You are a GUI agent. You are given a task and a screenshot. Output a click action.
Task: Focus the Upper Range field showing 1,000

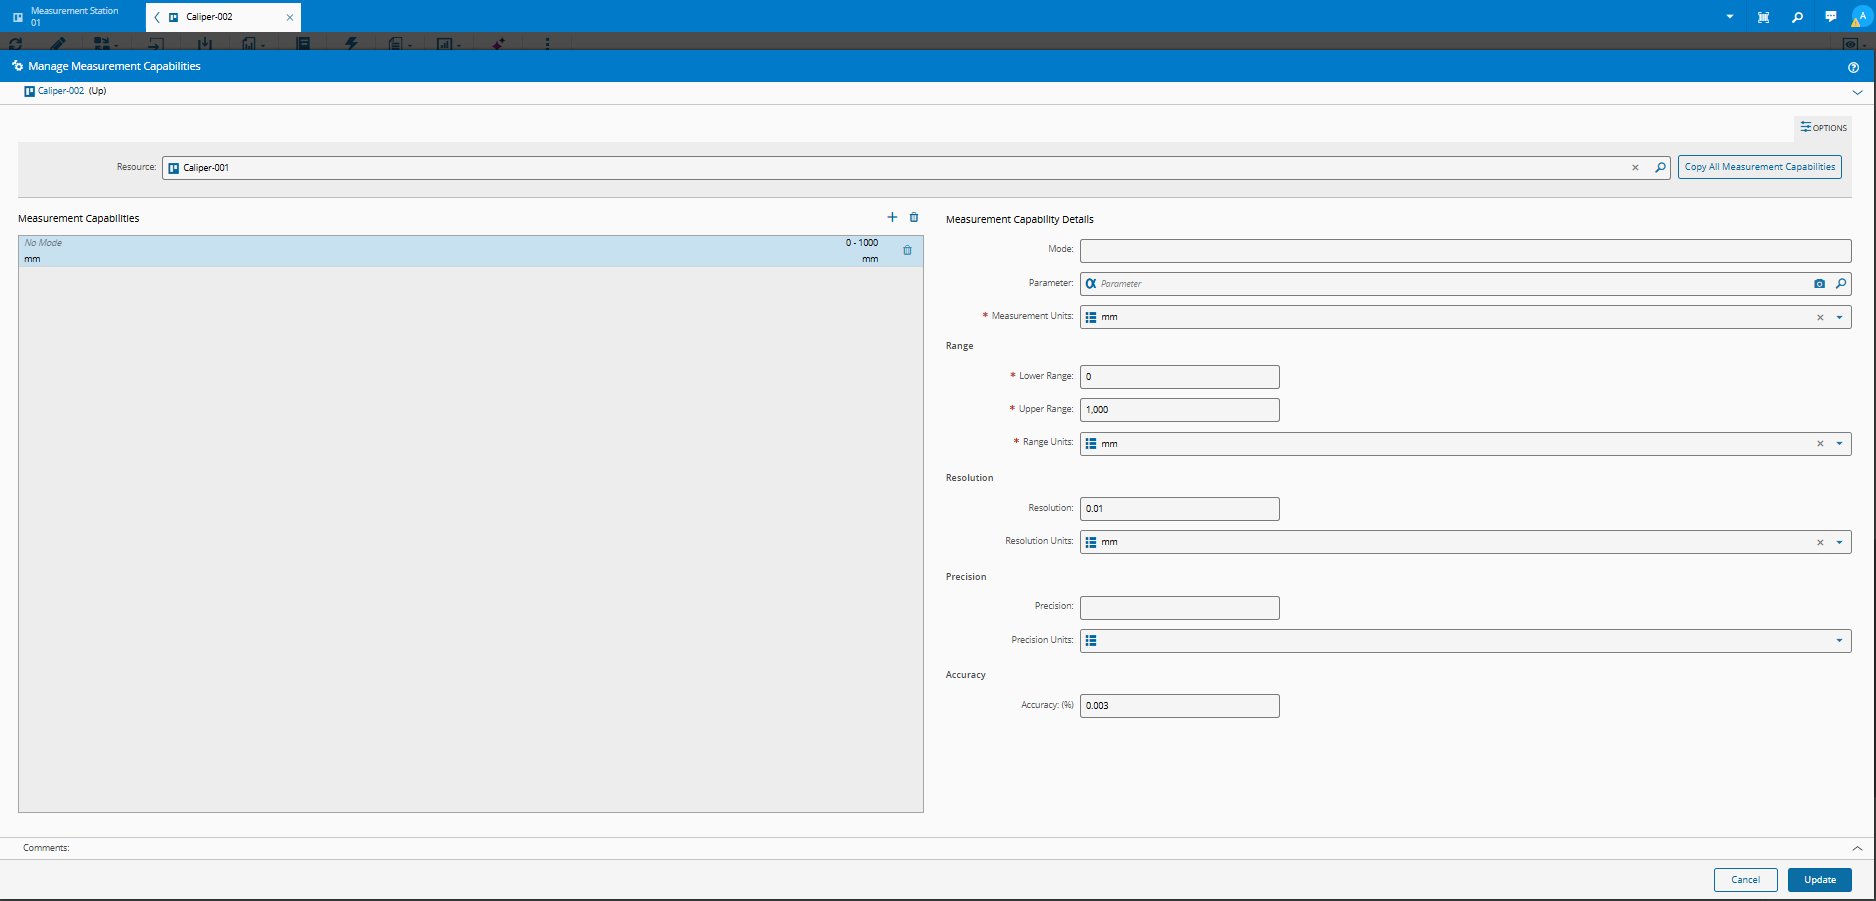pos(1179,410)
